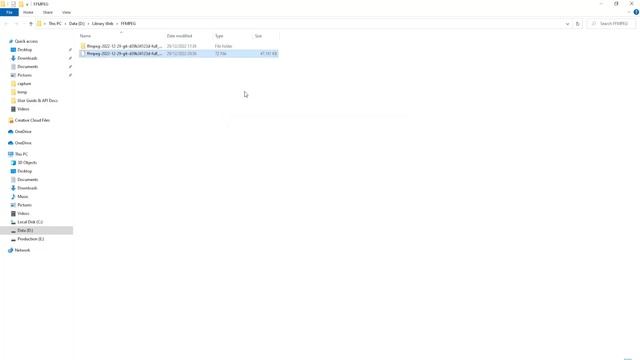The image size is (640, 360).
Task: Open Downloads under Quick access
Action: pos(27,58)
